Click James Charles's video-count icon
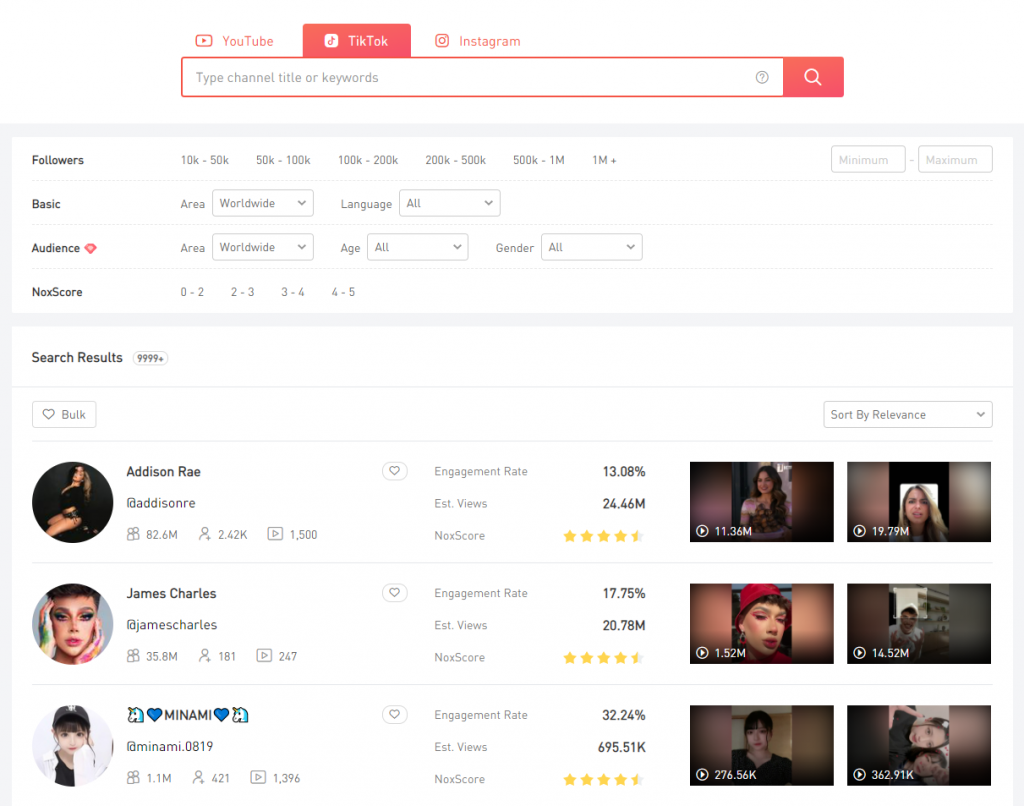Image resolution: width=1024 pixels, height=806 pixels. [264, 656]
